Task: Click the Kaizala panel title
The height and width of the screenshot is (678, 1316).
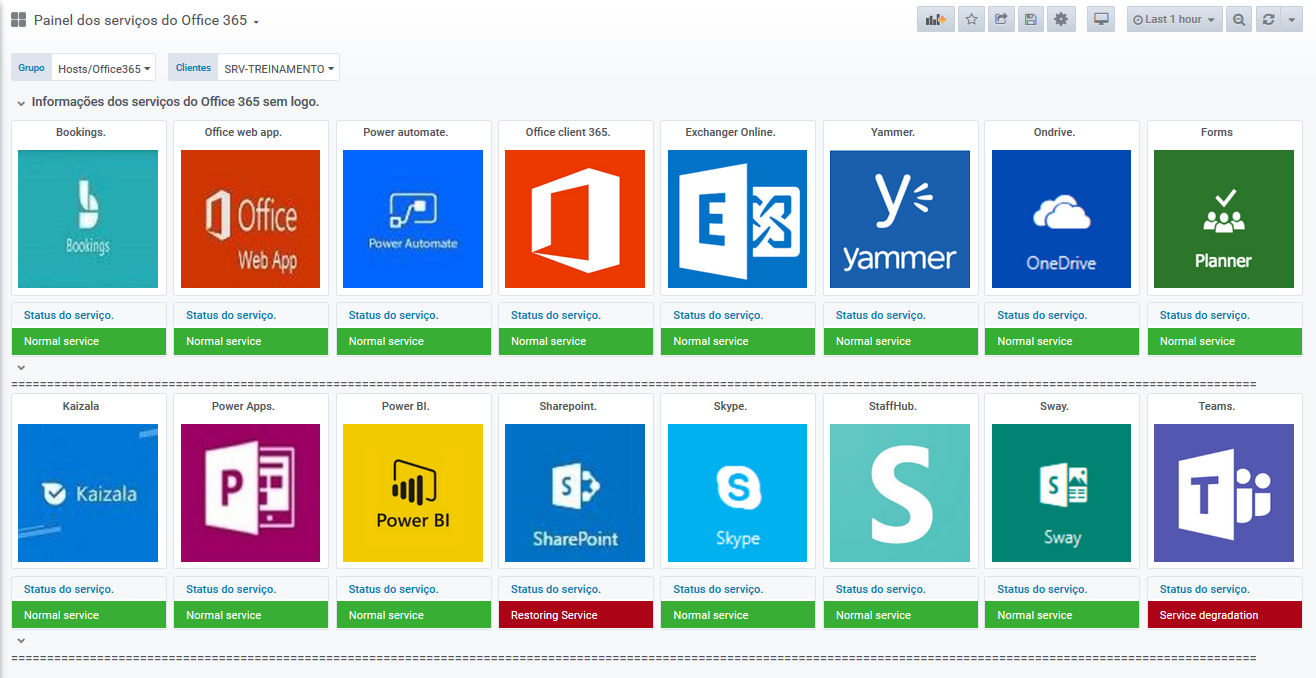Action: click(81, 406)
